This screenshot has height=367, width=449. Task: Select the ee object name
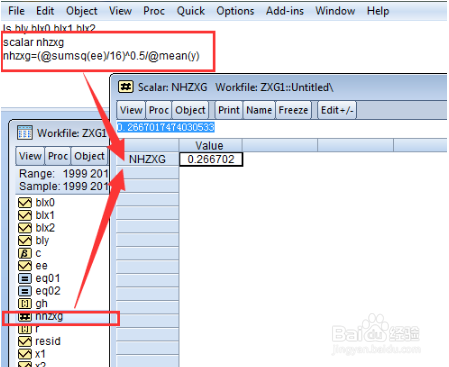(41, 266)
